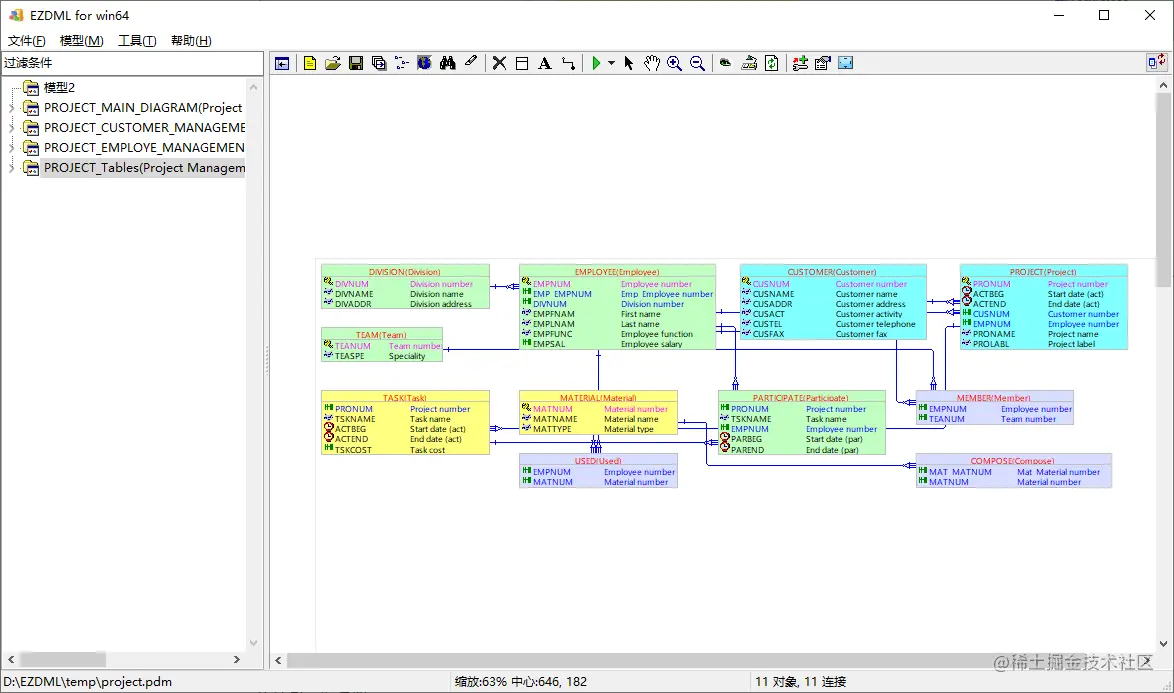Open the 帮助(H) menu
Viewport: 1174px width, 693px height.
(x=191, y=40)
